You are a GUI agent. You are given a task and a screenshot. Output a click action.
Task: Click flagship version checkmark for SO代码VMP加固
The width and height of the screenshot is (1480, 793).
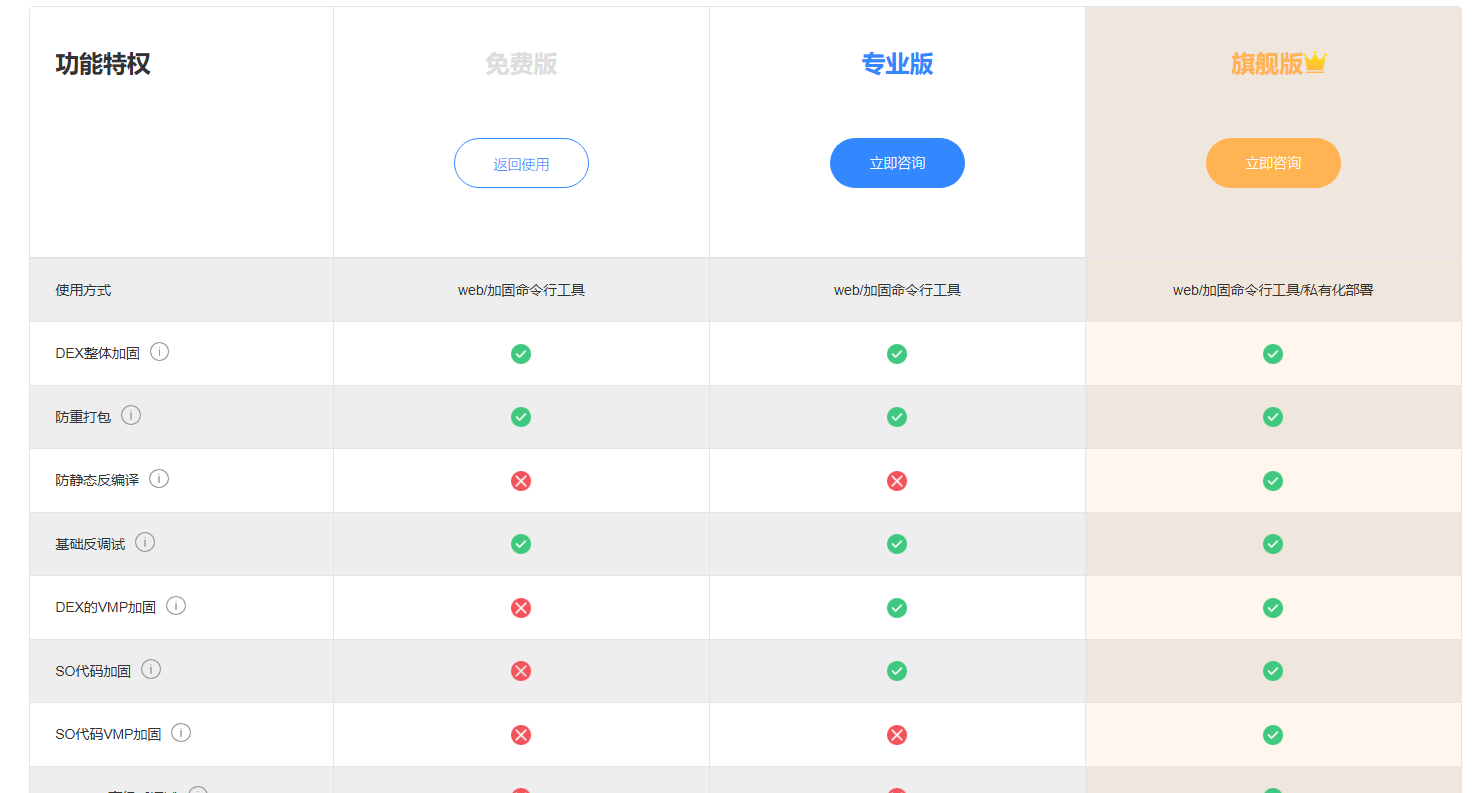(1273, 735)
